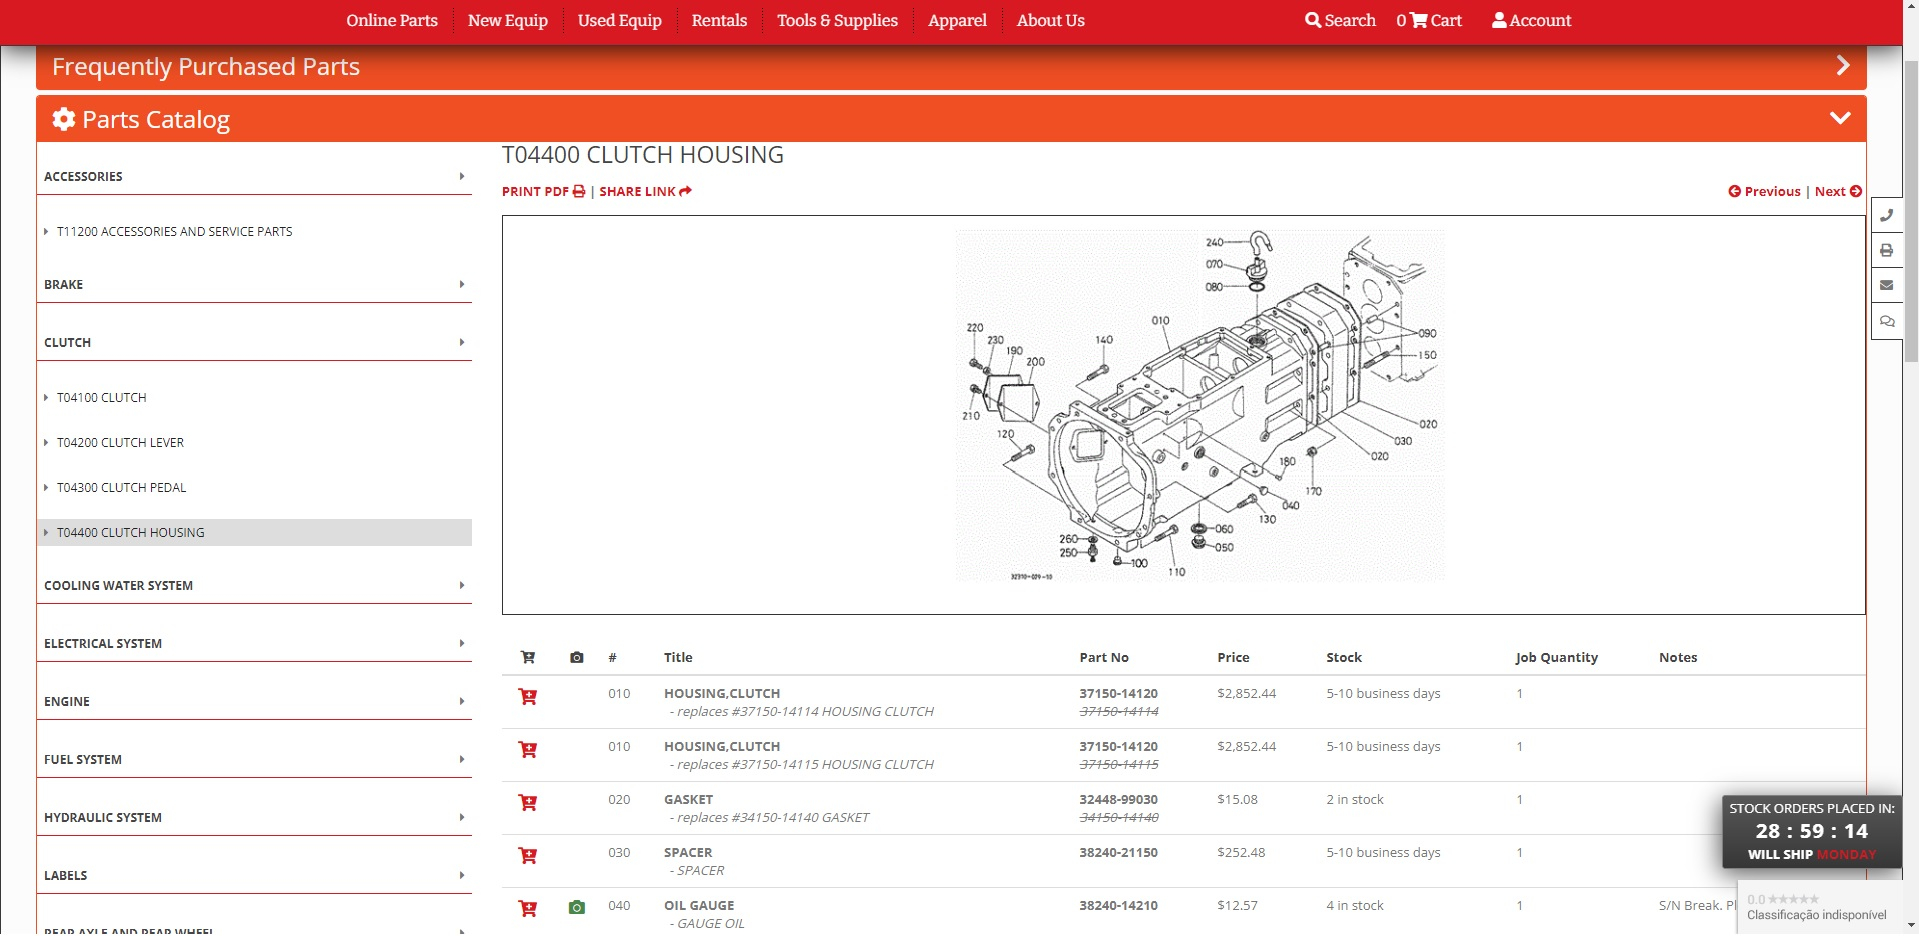The image size is (1919, 936).
Task: Open the chat icon on right sidebar
Action: click(1886, 322)
